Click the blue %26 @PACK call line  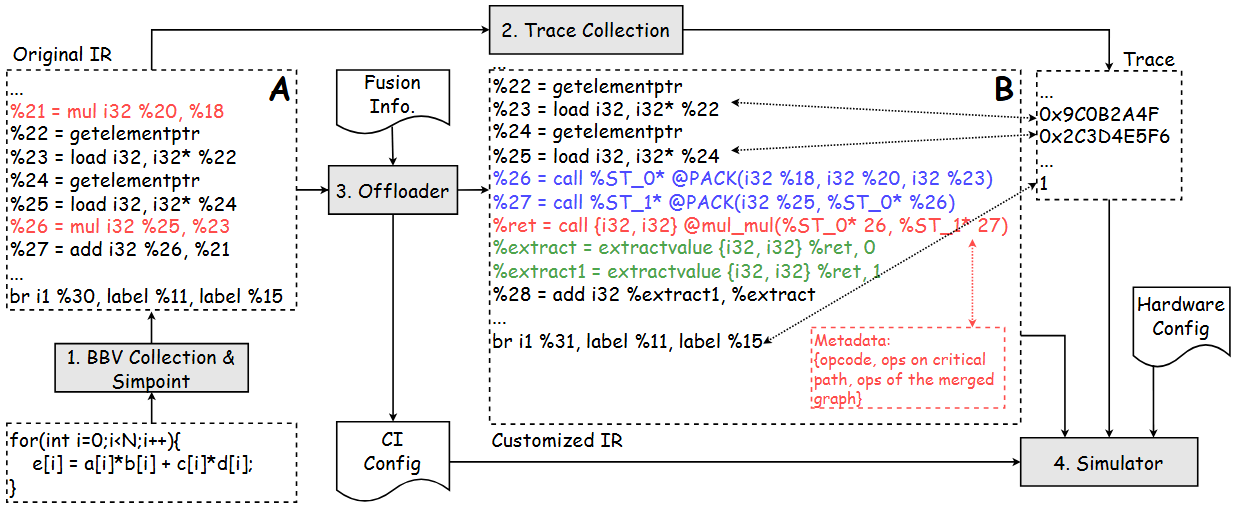tap(741, 179)
